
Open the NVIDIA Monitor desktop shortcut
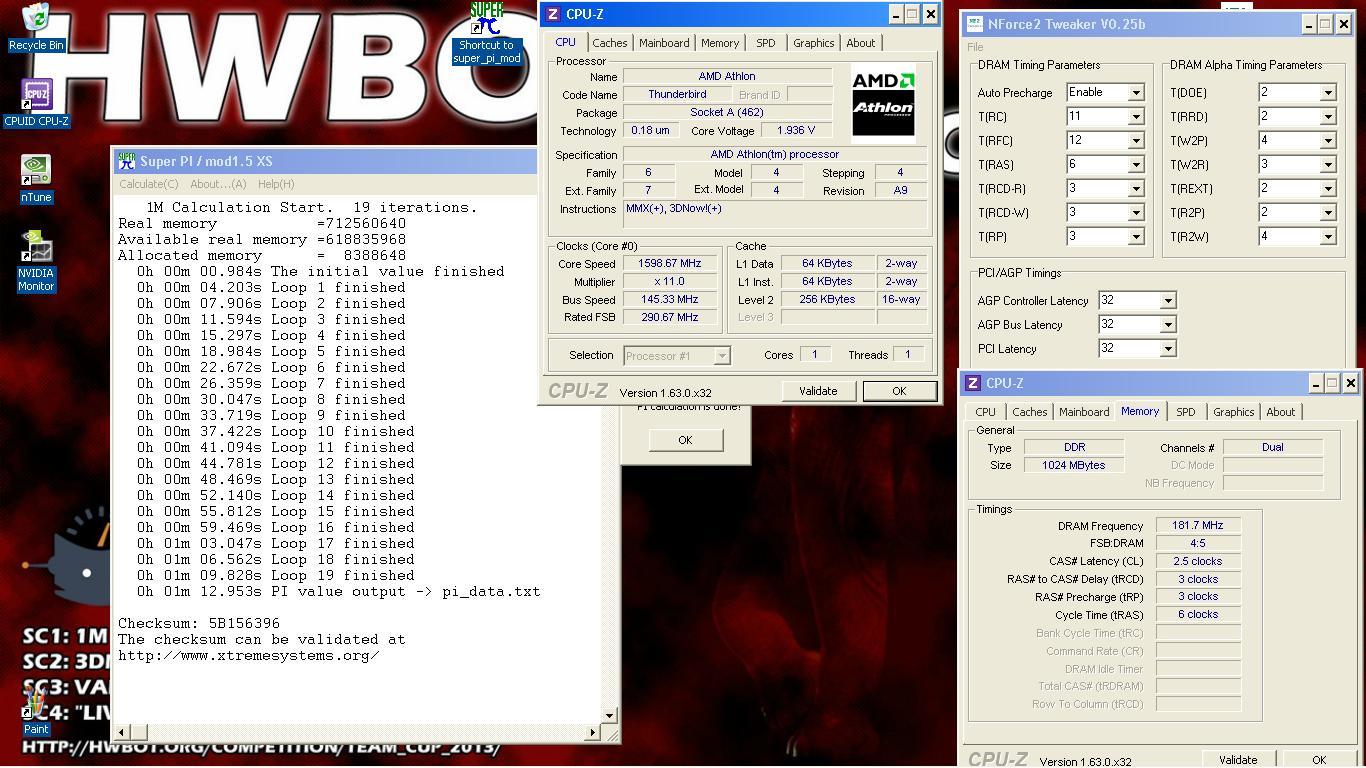[x=36, y=262]
